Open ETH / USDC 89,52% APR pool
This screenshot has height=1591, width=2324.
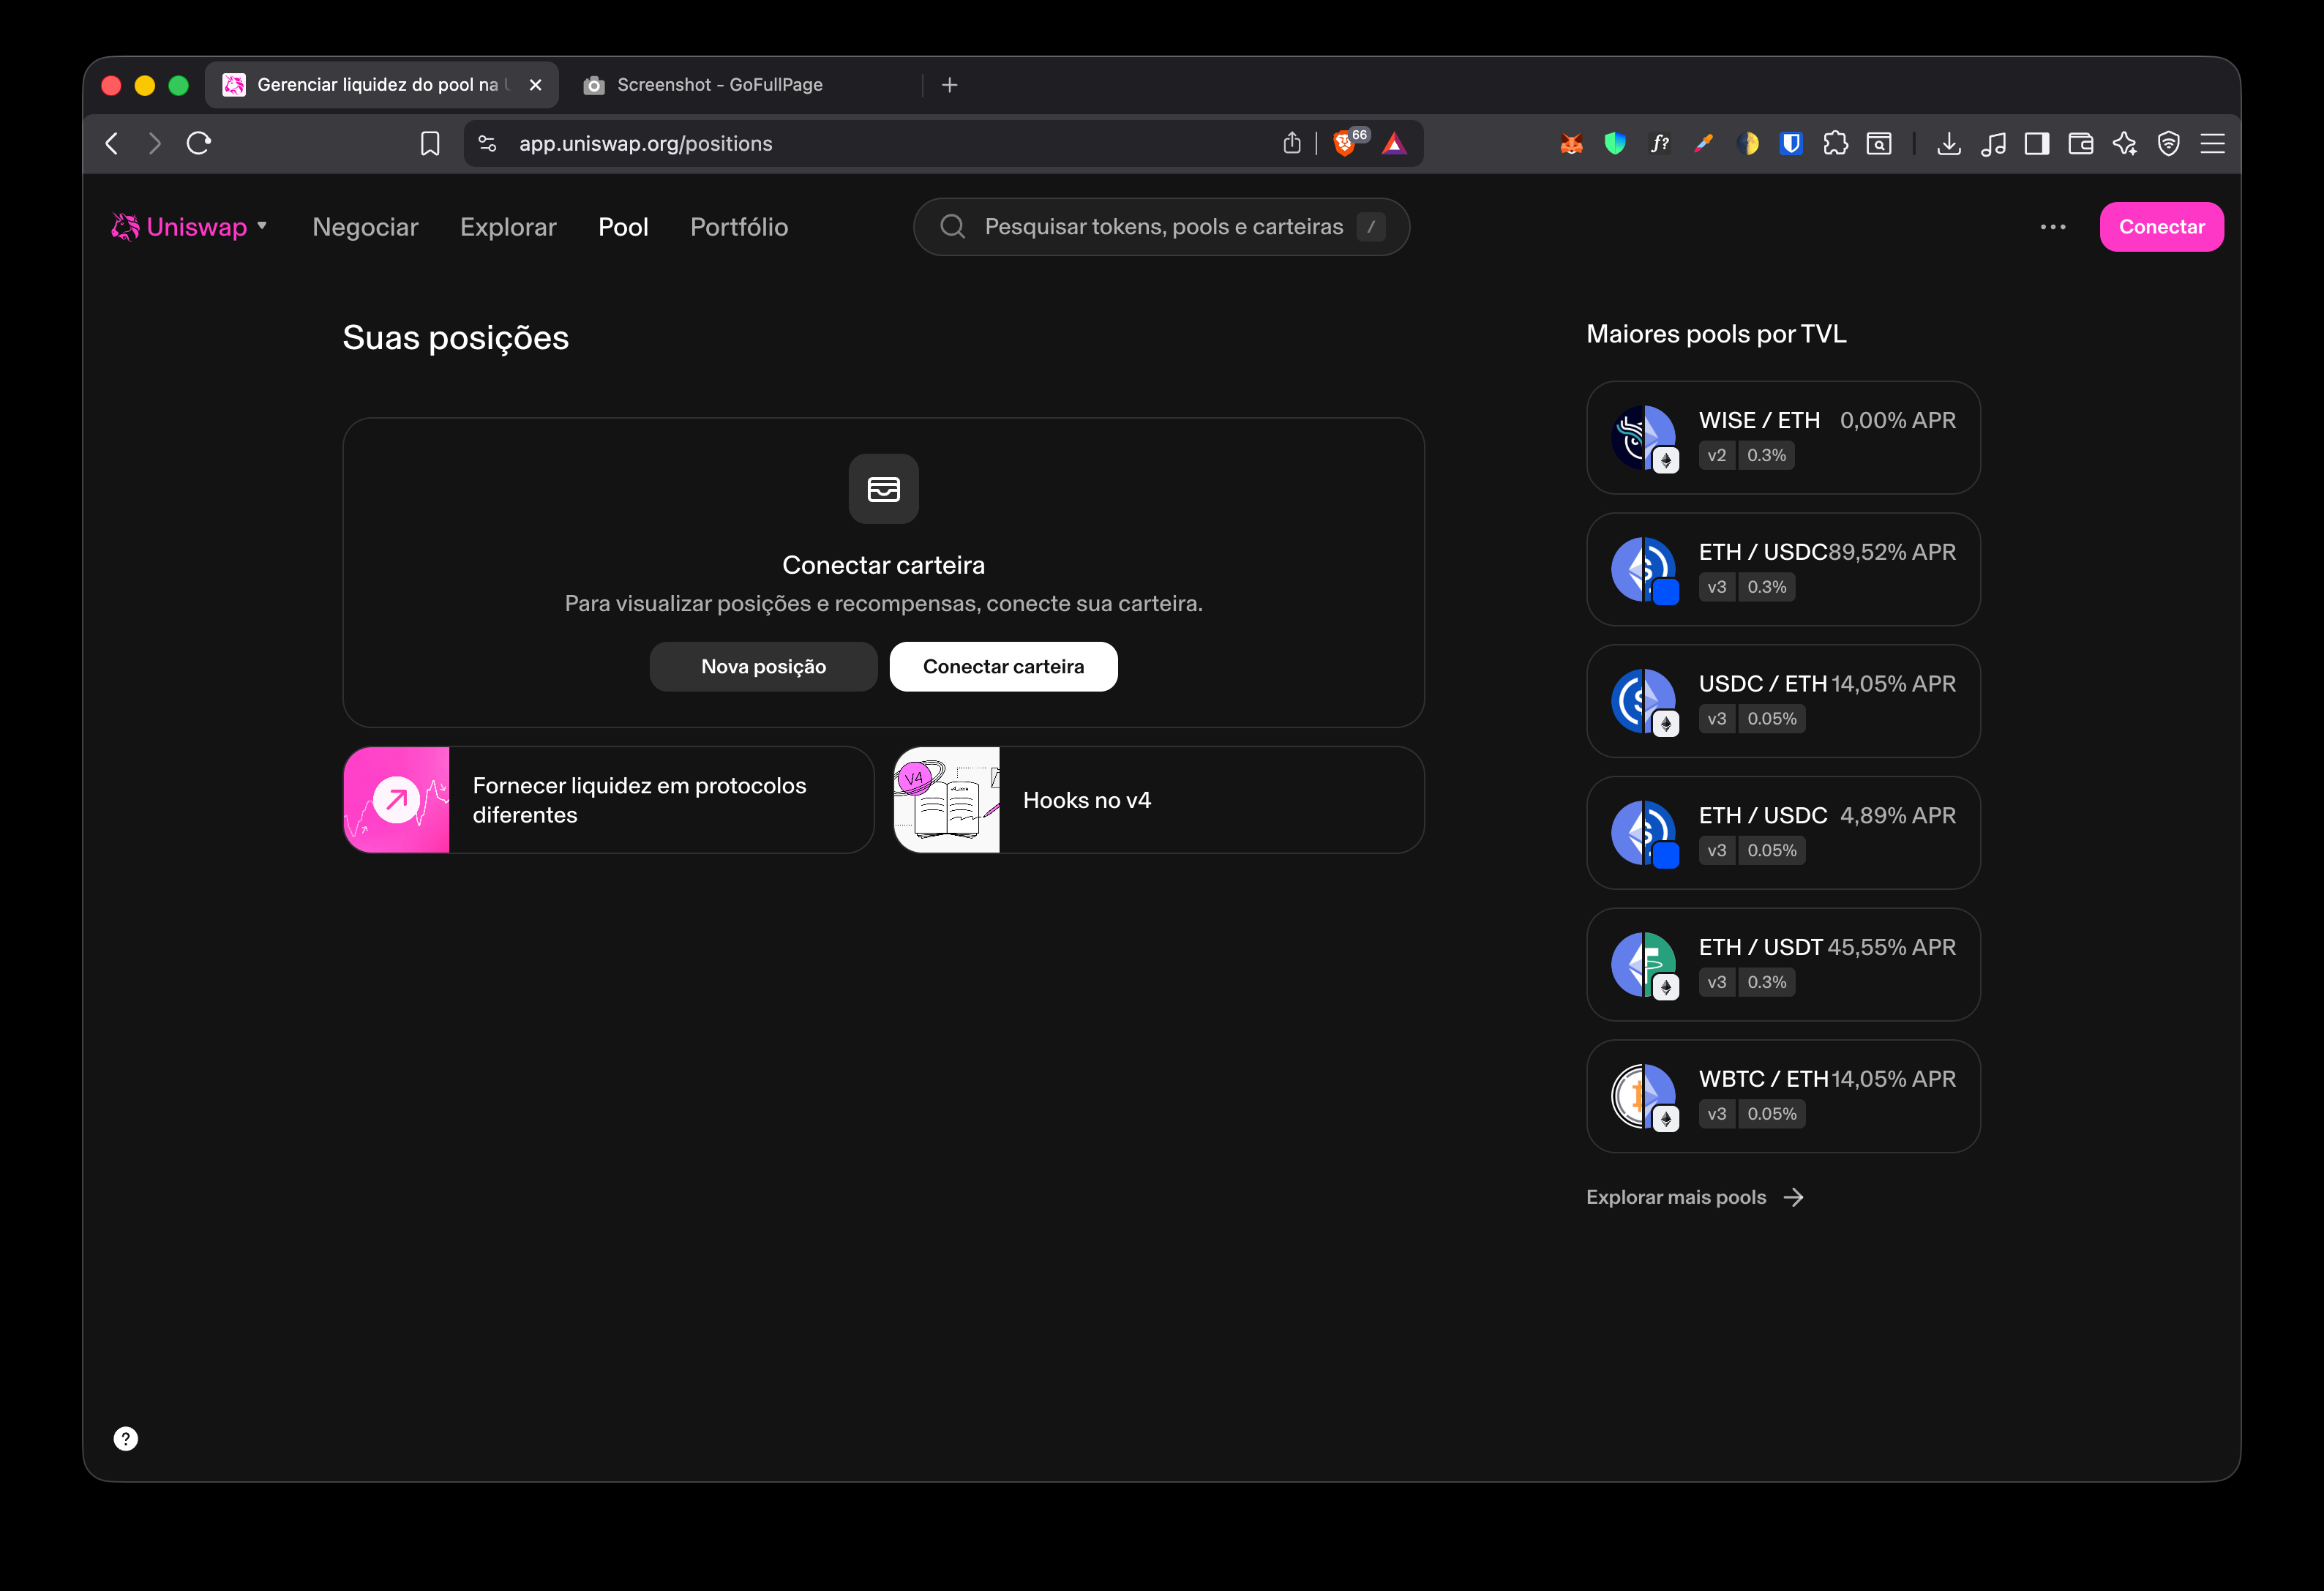[1783, 570]
